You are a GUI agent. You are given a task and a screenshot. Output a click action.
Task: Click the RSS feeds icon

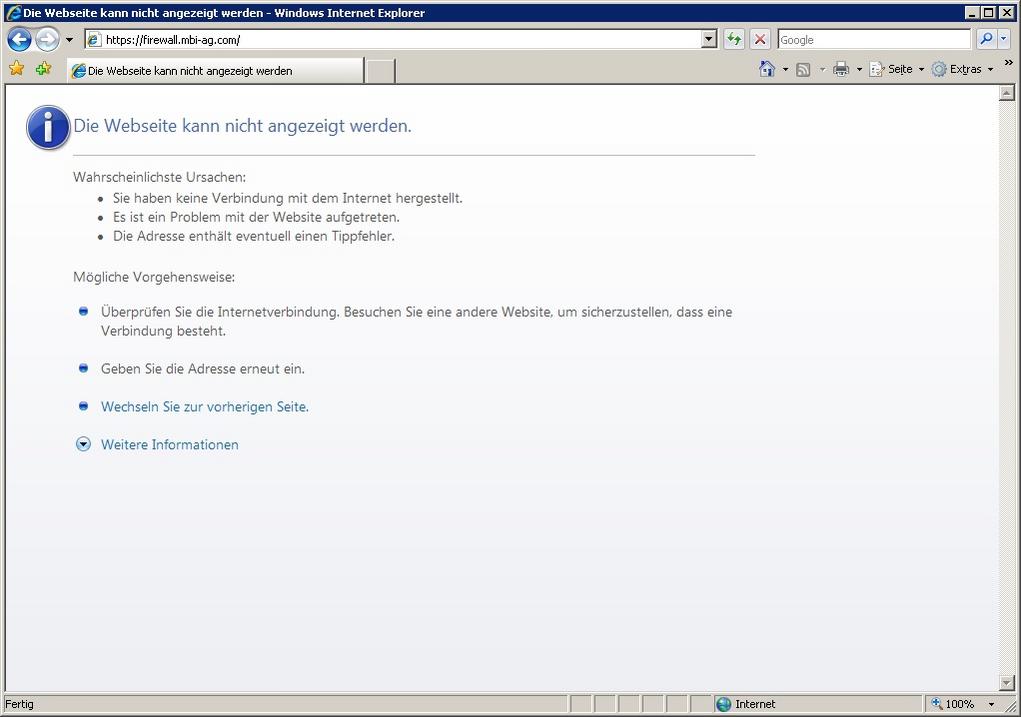(x=804, y=69)
